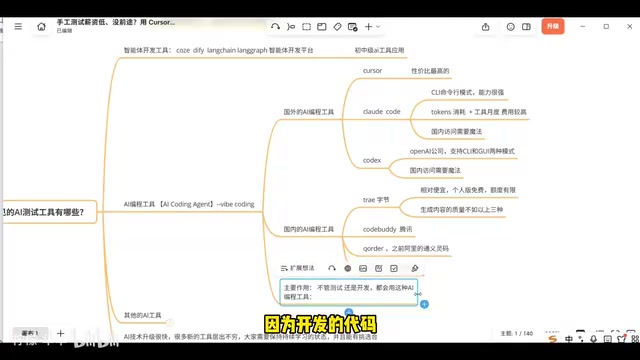640x360 pixels.
Task: Insert an image via floating toolbar
Action: point(363,268)
